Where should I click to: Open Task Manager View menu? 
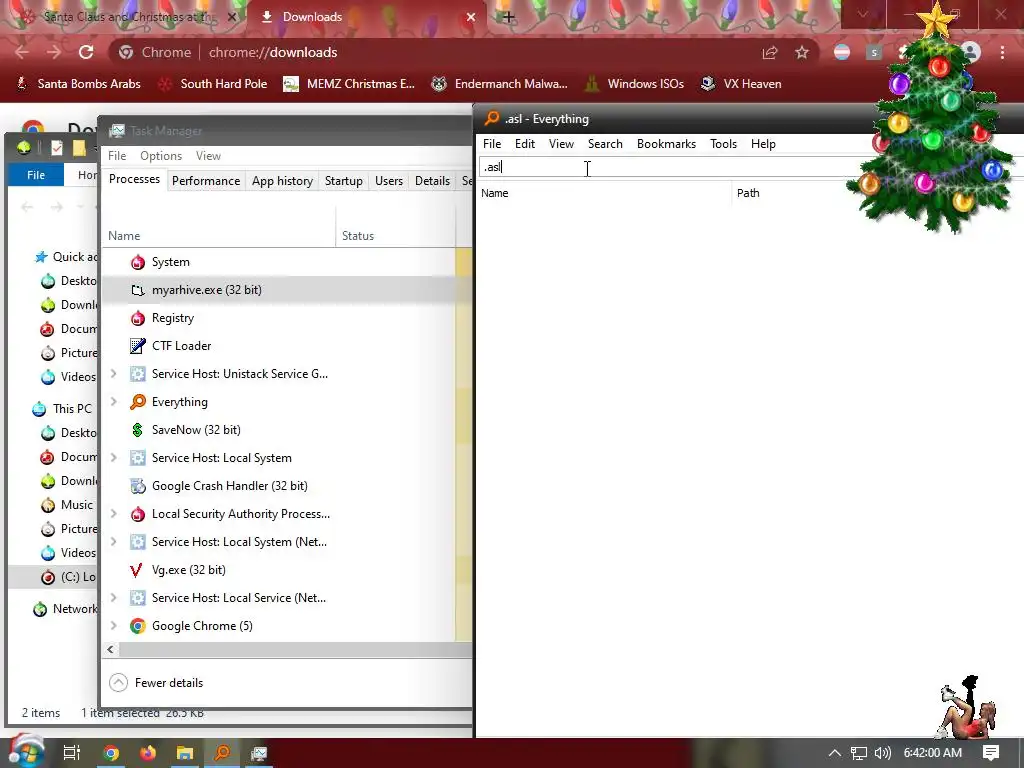[208, 155]
